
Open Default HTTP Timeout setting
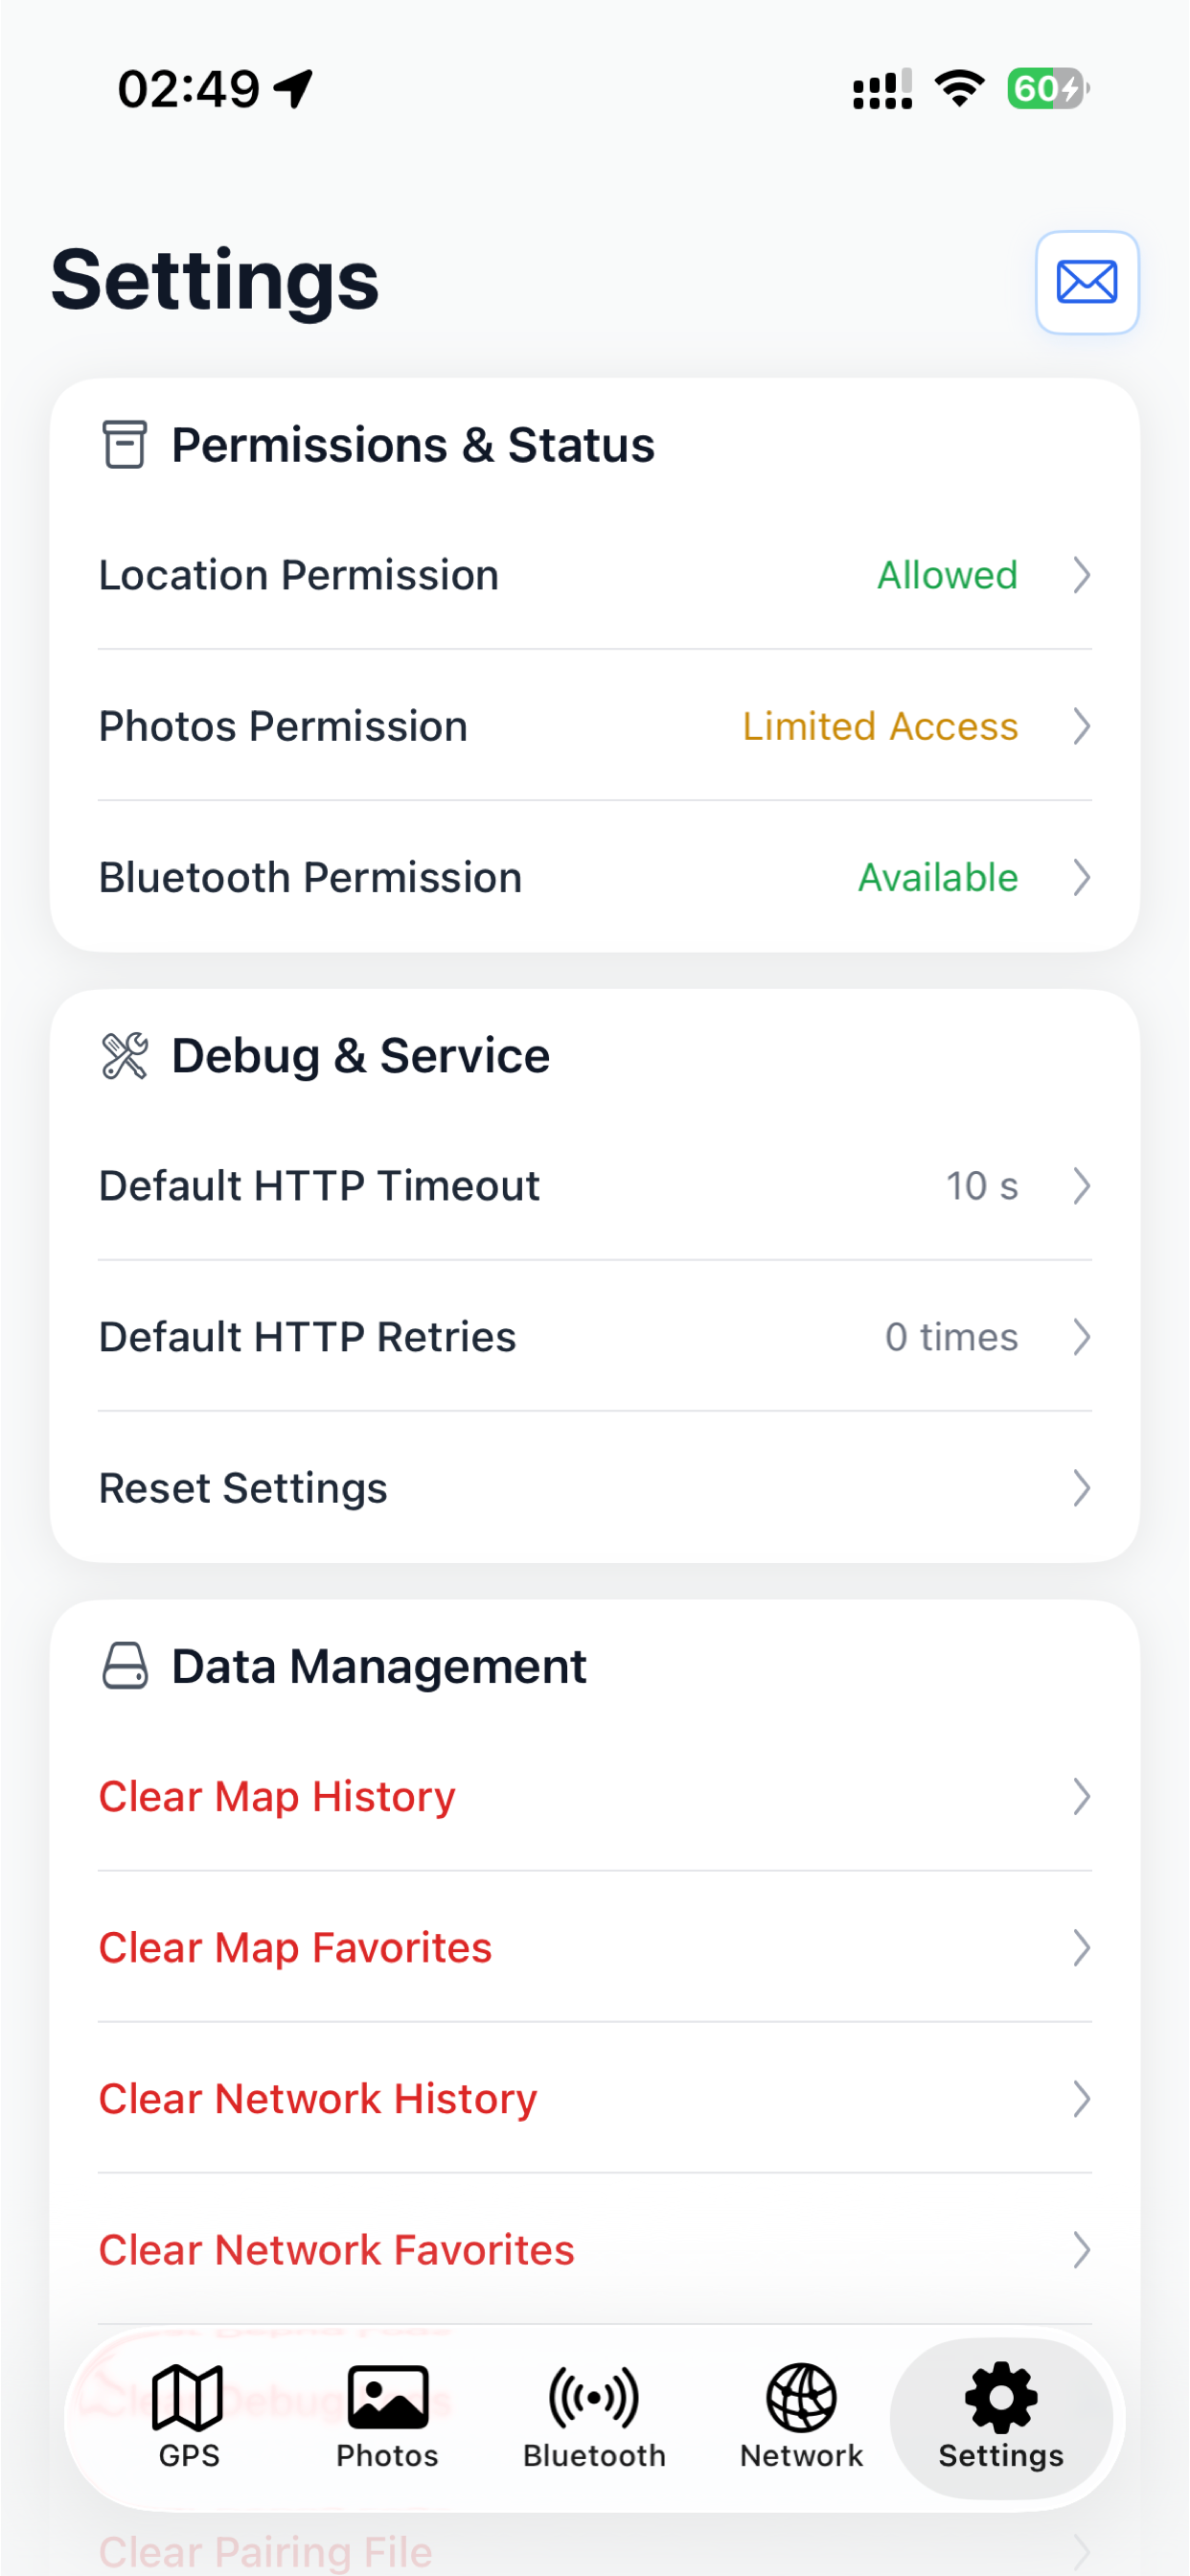click(x=595, y=1186)
